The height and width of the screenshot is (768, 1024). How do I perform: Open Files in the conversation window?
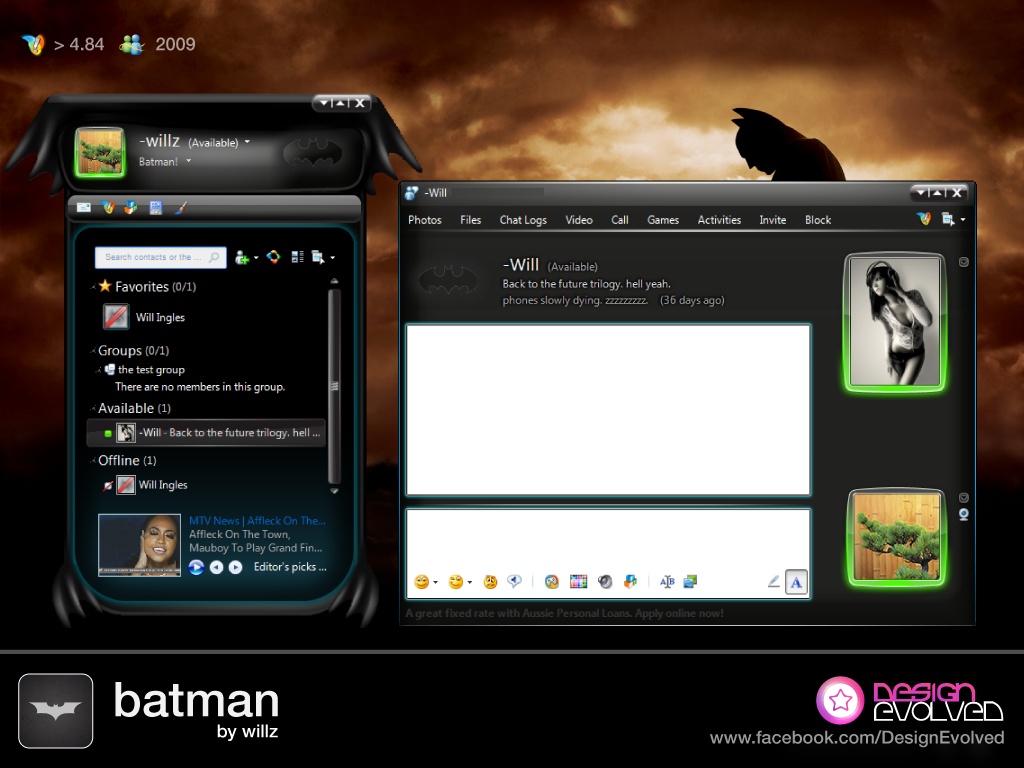[x=470, y=220]
